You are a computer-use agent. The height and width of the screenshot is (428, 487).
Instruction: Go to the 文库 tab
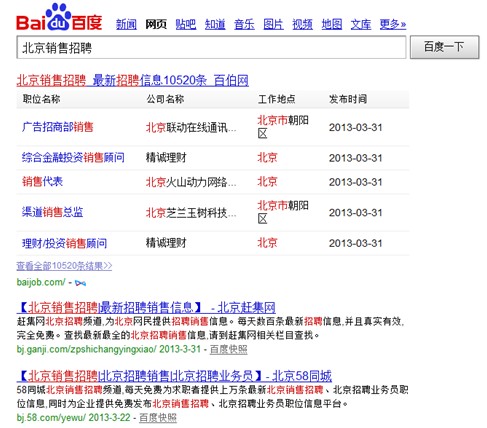click(361, 24)
